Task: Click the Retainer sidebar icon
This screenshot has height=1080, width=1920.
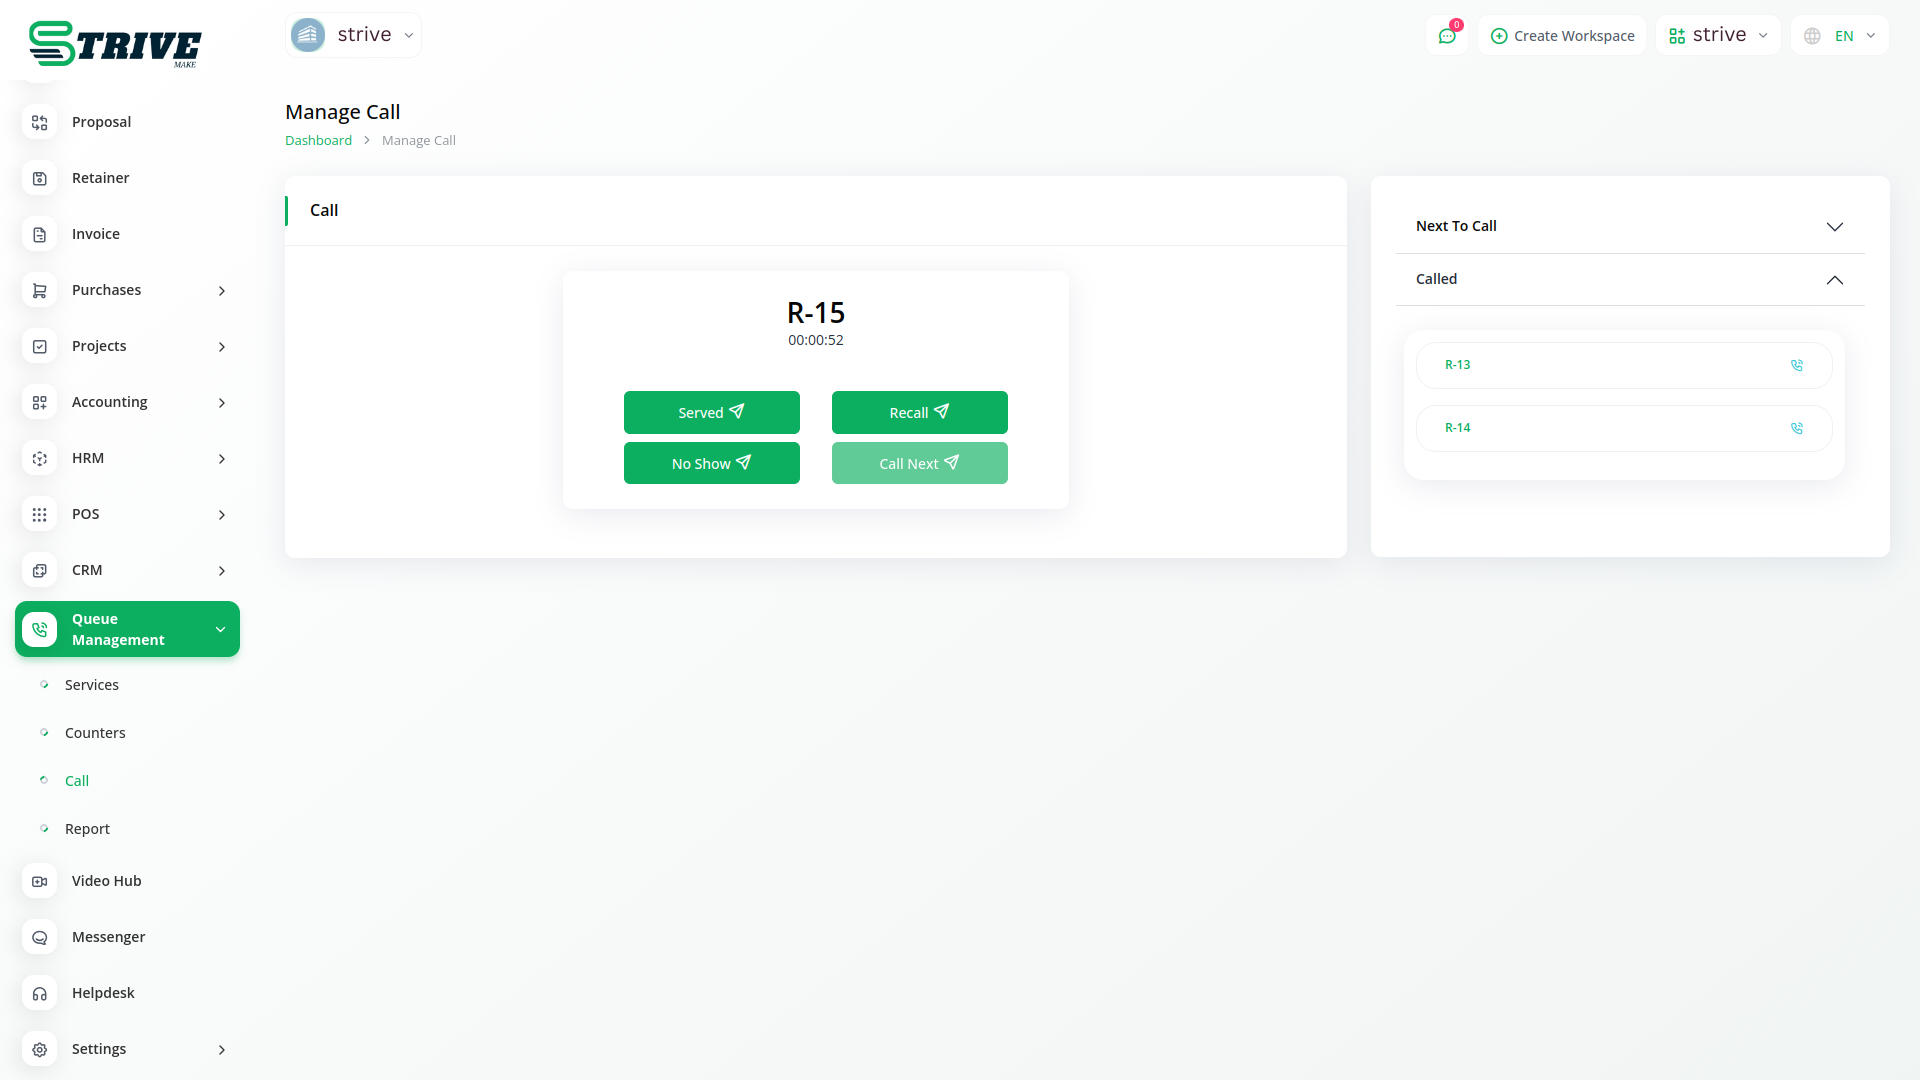Action: (x=40, y=178)
